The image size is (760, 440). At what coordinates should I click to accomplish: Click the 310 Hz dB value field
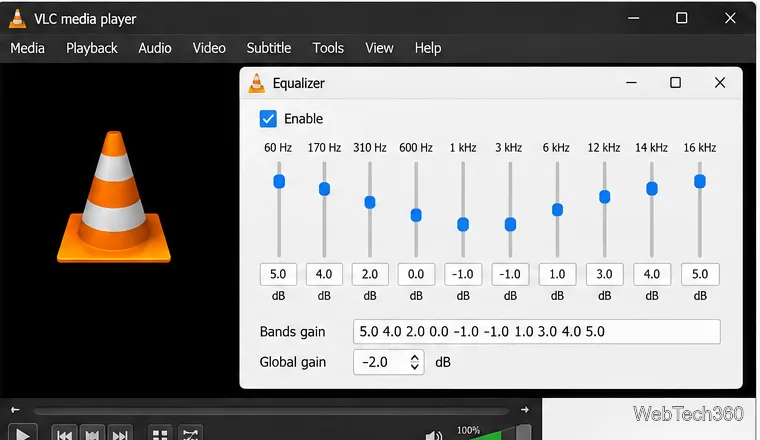pos(370,274)
